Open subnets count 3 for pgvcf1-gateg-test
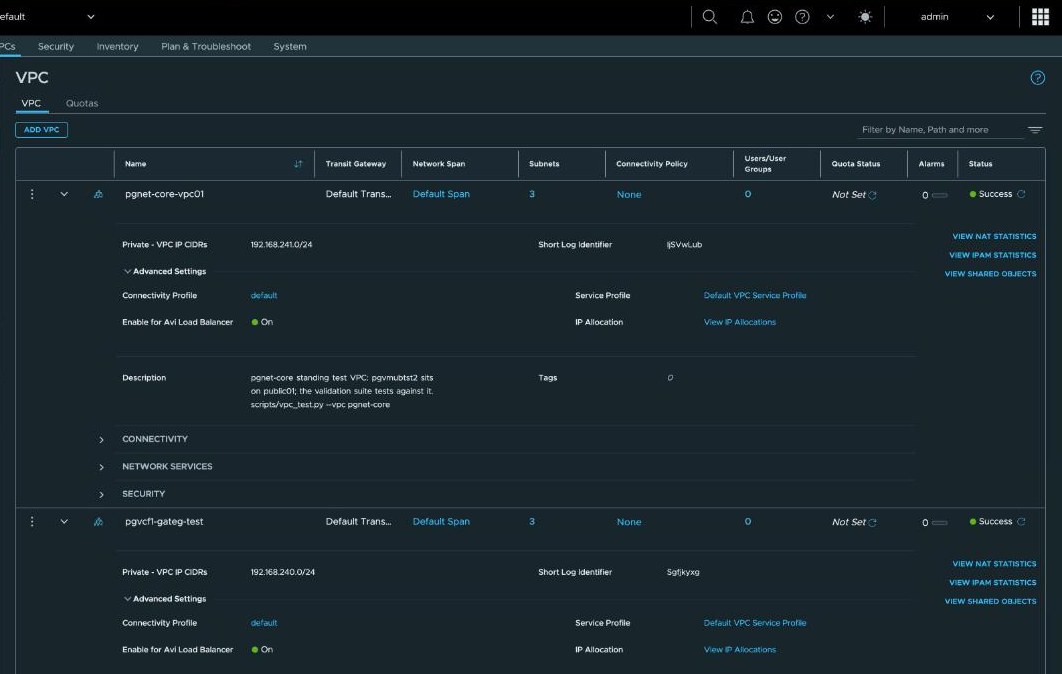 pyautogui.click(x=532, y=522)
